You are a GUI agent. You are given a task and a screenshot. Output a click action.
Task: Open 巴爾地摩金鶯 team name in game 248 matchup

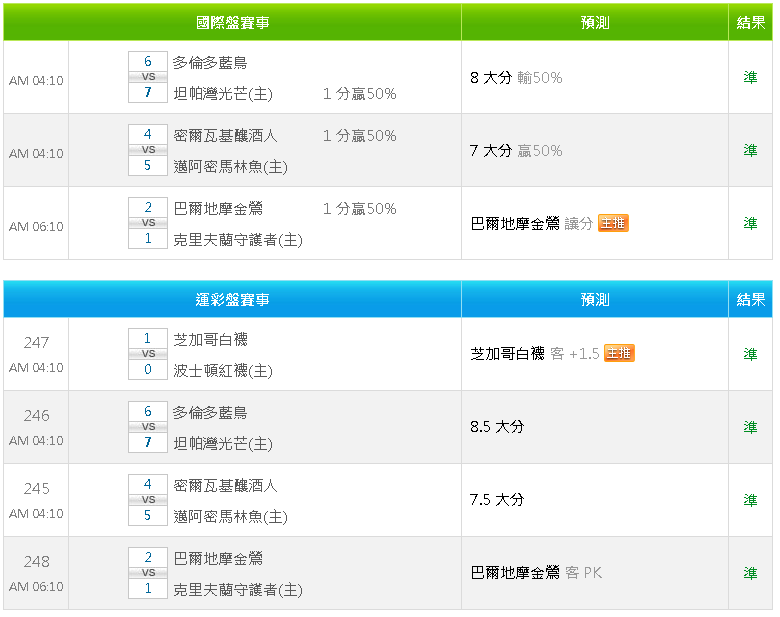[x=218, y=558]
